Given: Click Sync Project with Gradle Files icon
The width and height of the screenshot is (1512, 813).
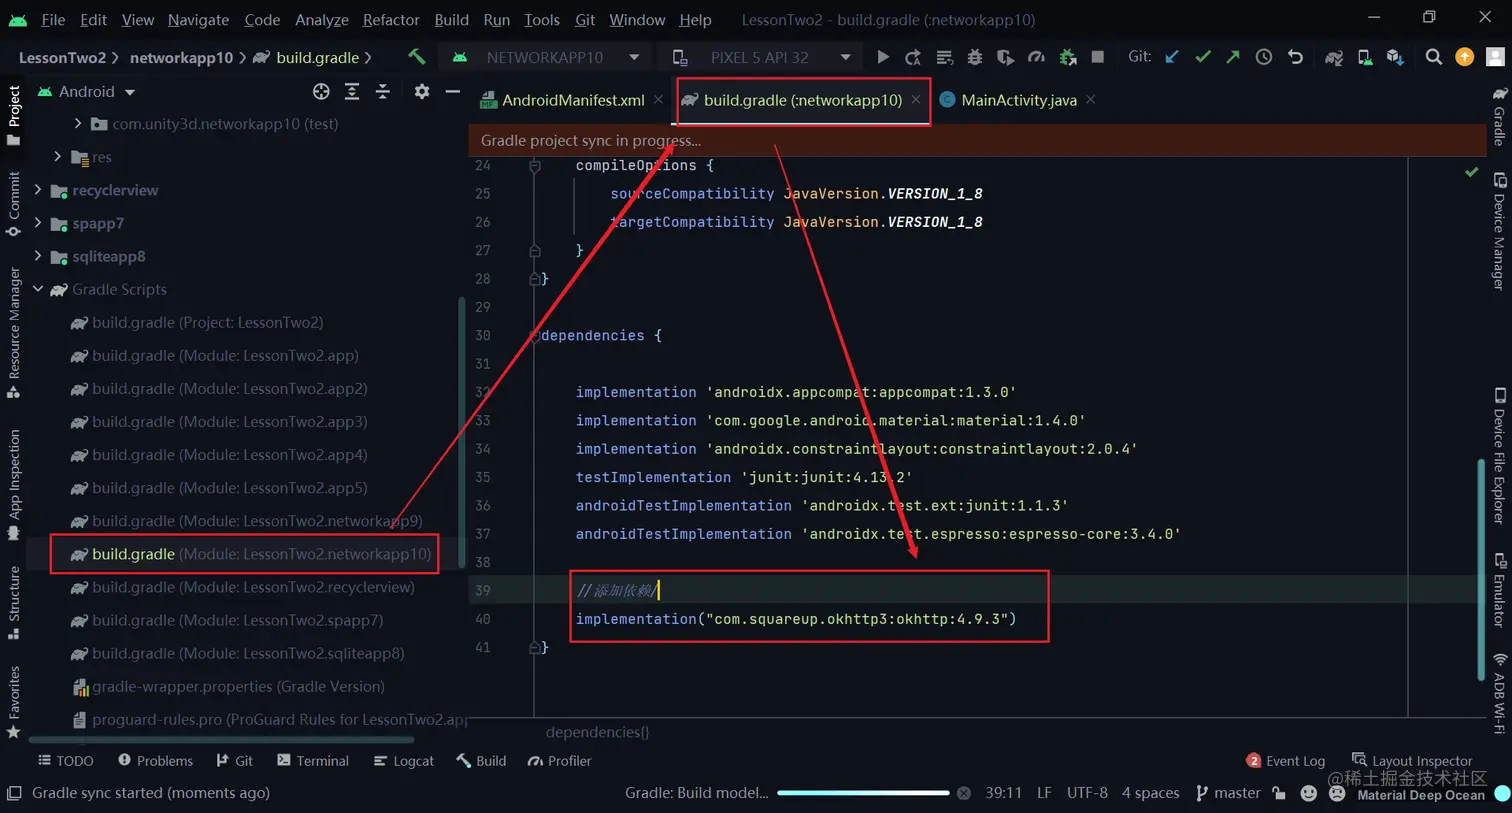Looking at the screenshot, I should 1334,57.
